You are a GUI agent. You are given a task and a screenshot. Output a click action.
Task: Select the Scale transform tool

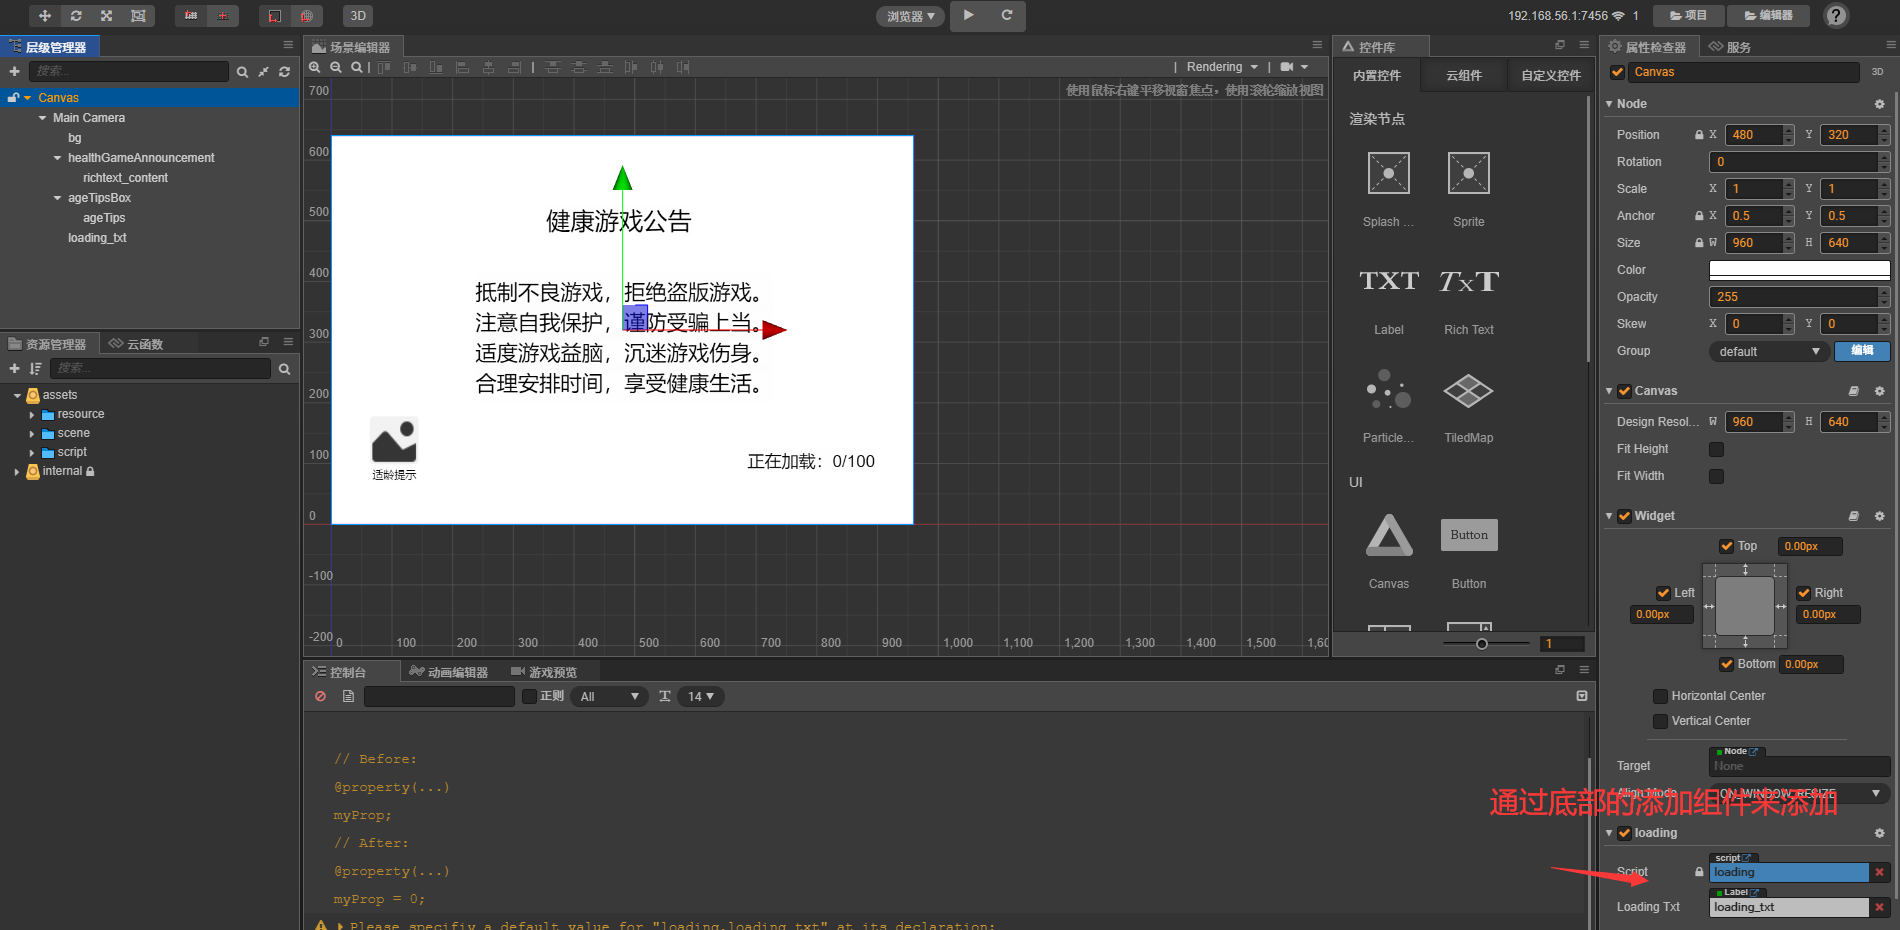(x=105, y=15)
